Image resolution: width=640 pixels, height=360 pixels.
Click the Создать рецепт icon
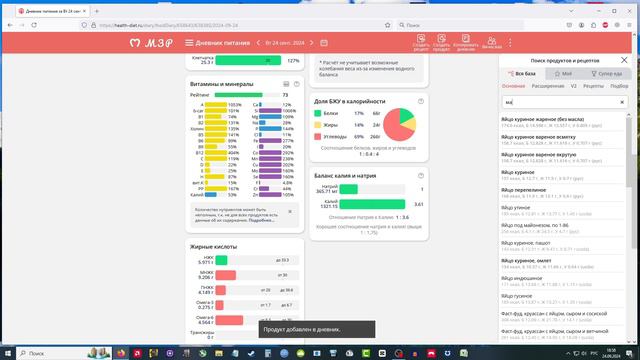421,42
